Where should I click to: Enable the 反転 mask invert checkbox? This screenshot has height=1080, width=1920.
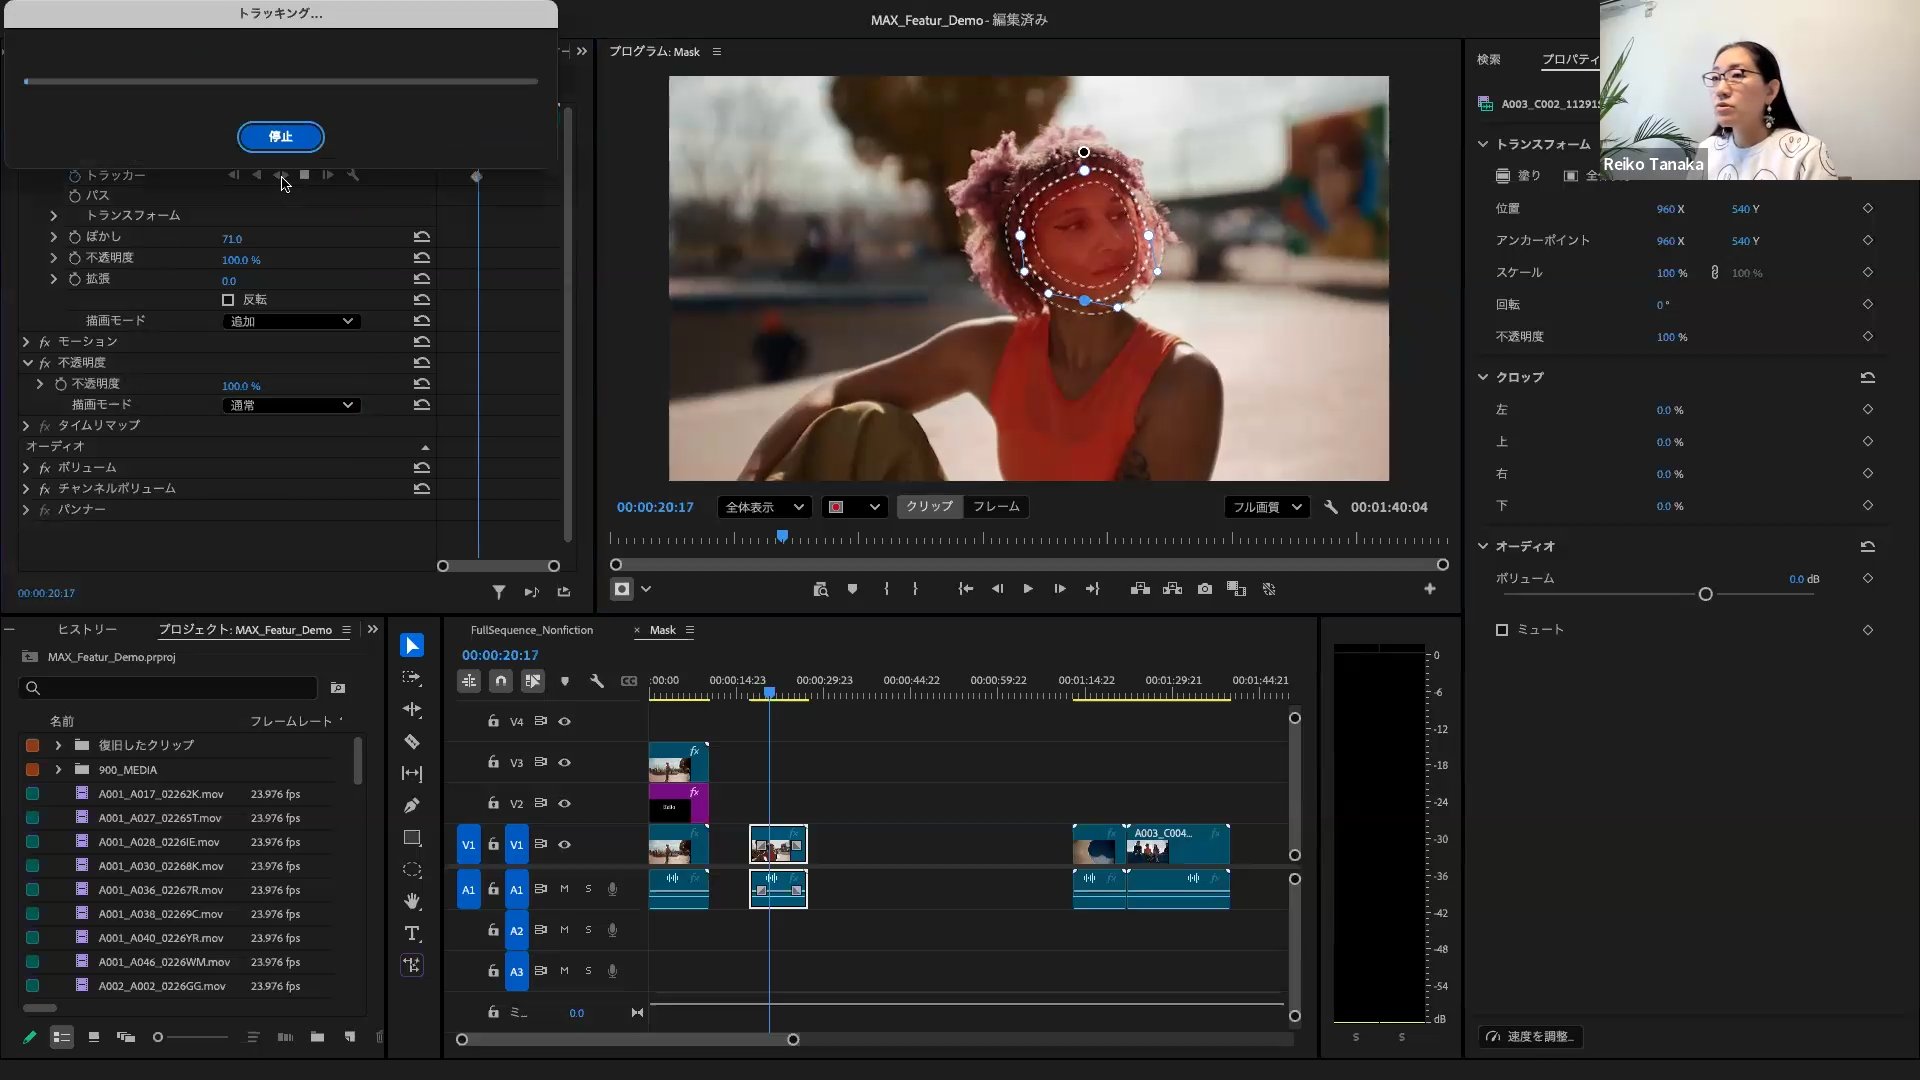coord(228,300)
